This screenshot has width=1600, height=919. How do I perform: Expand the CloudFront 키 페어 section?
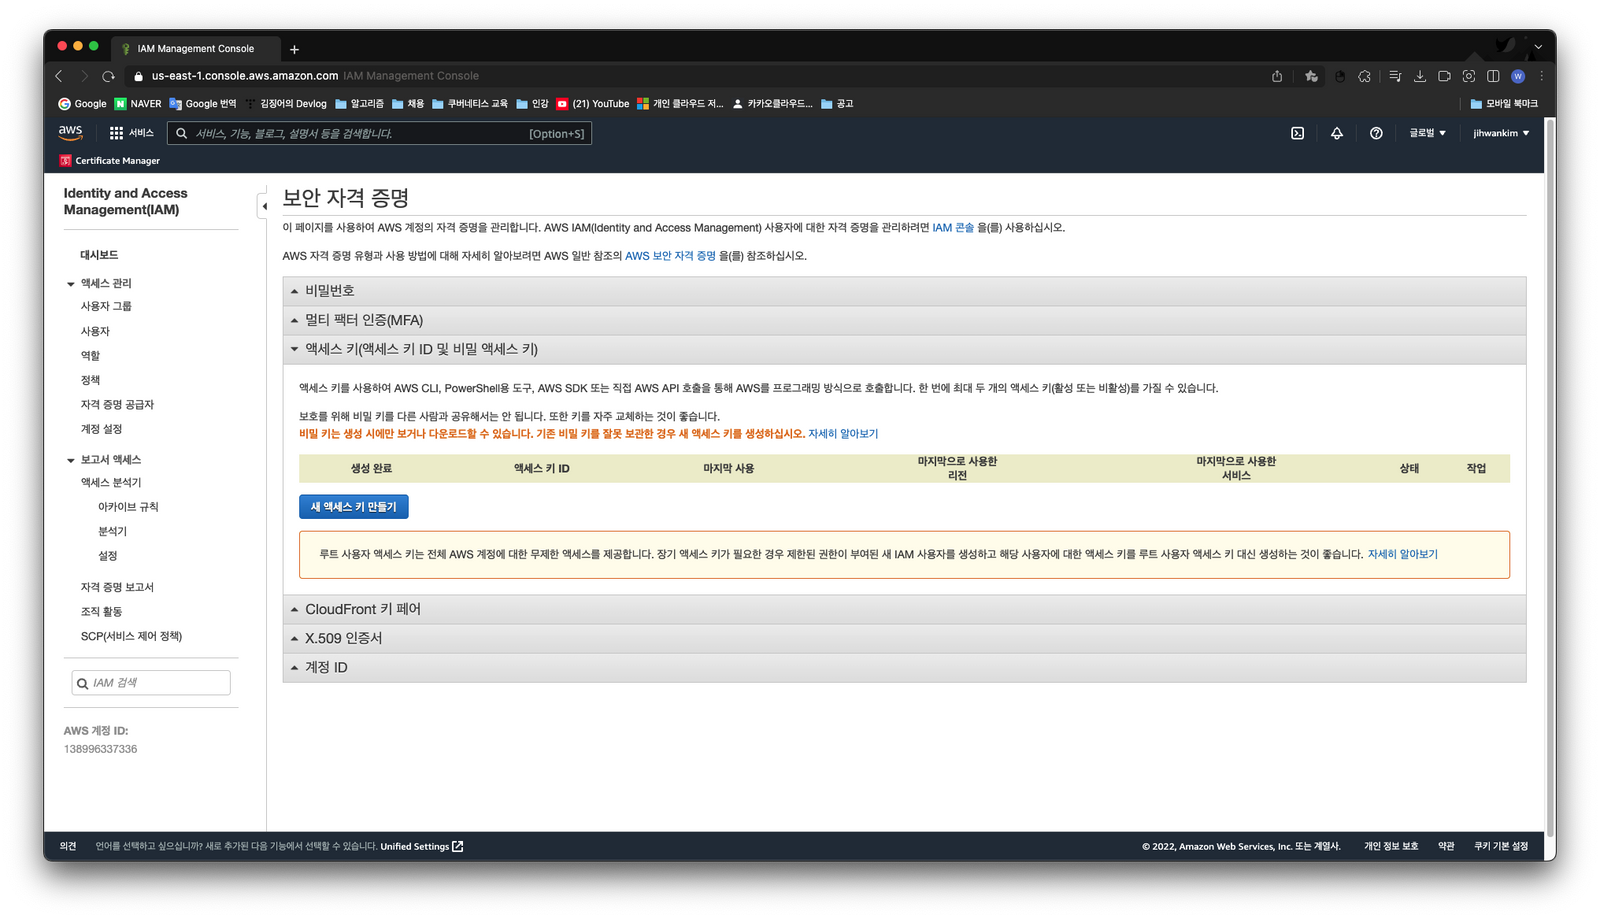click(x=904, y=609)
